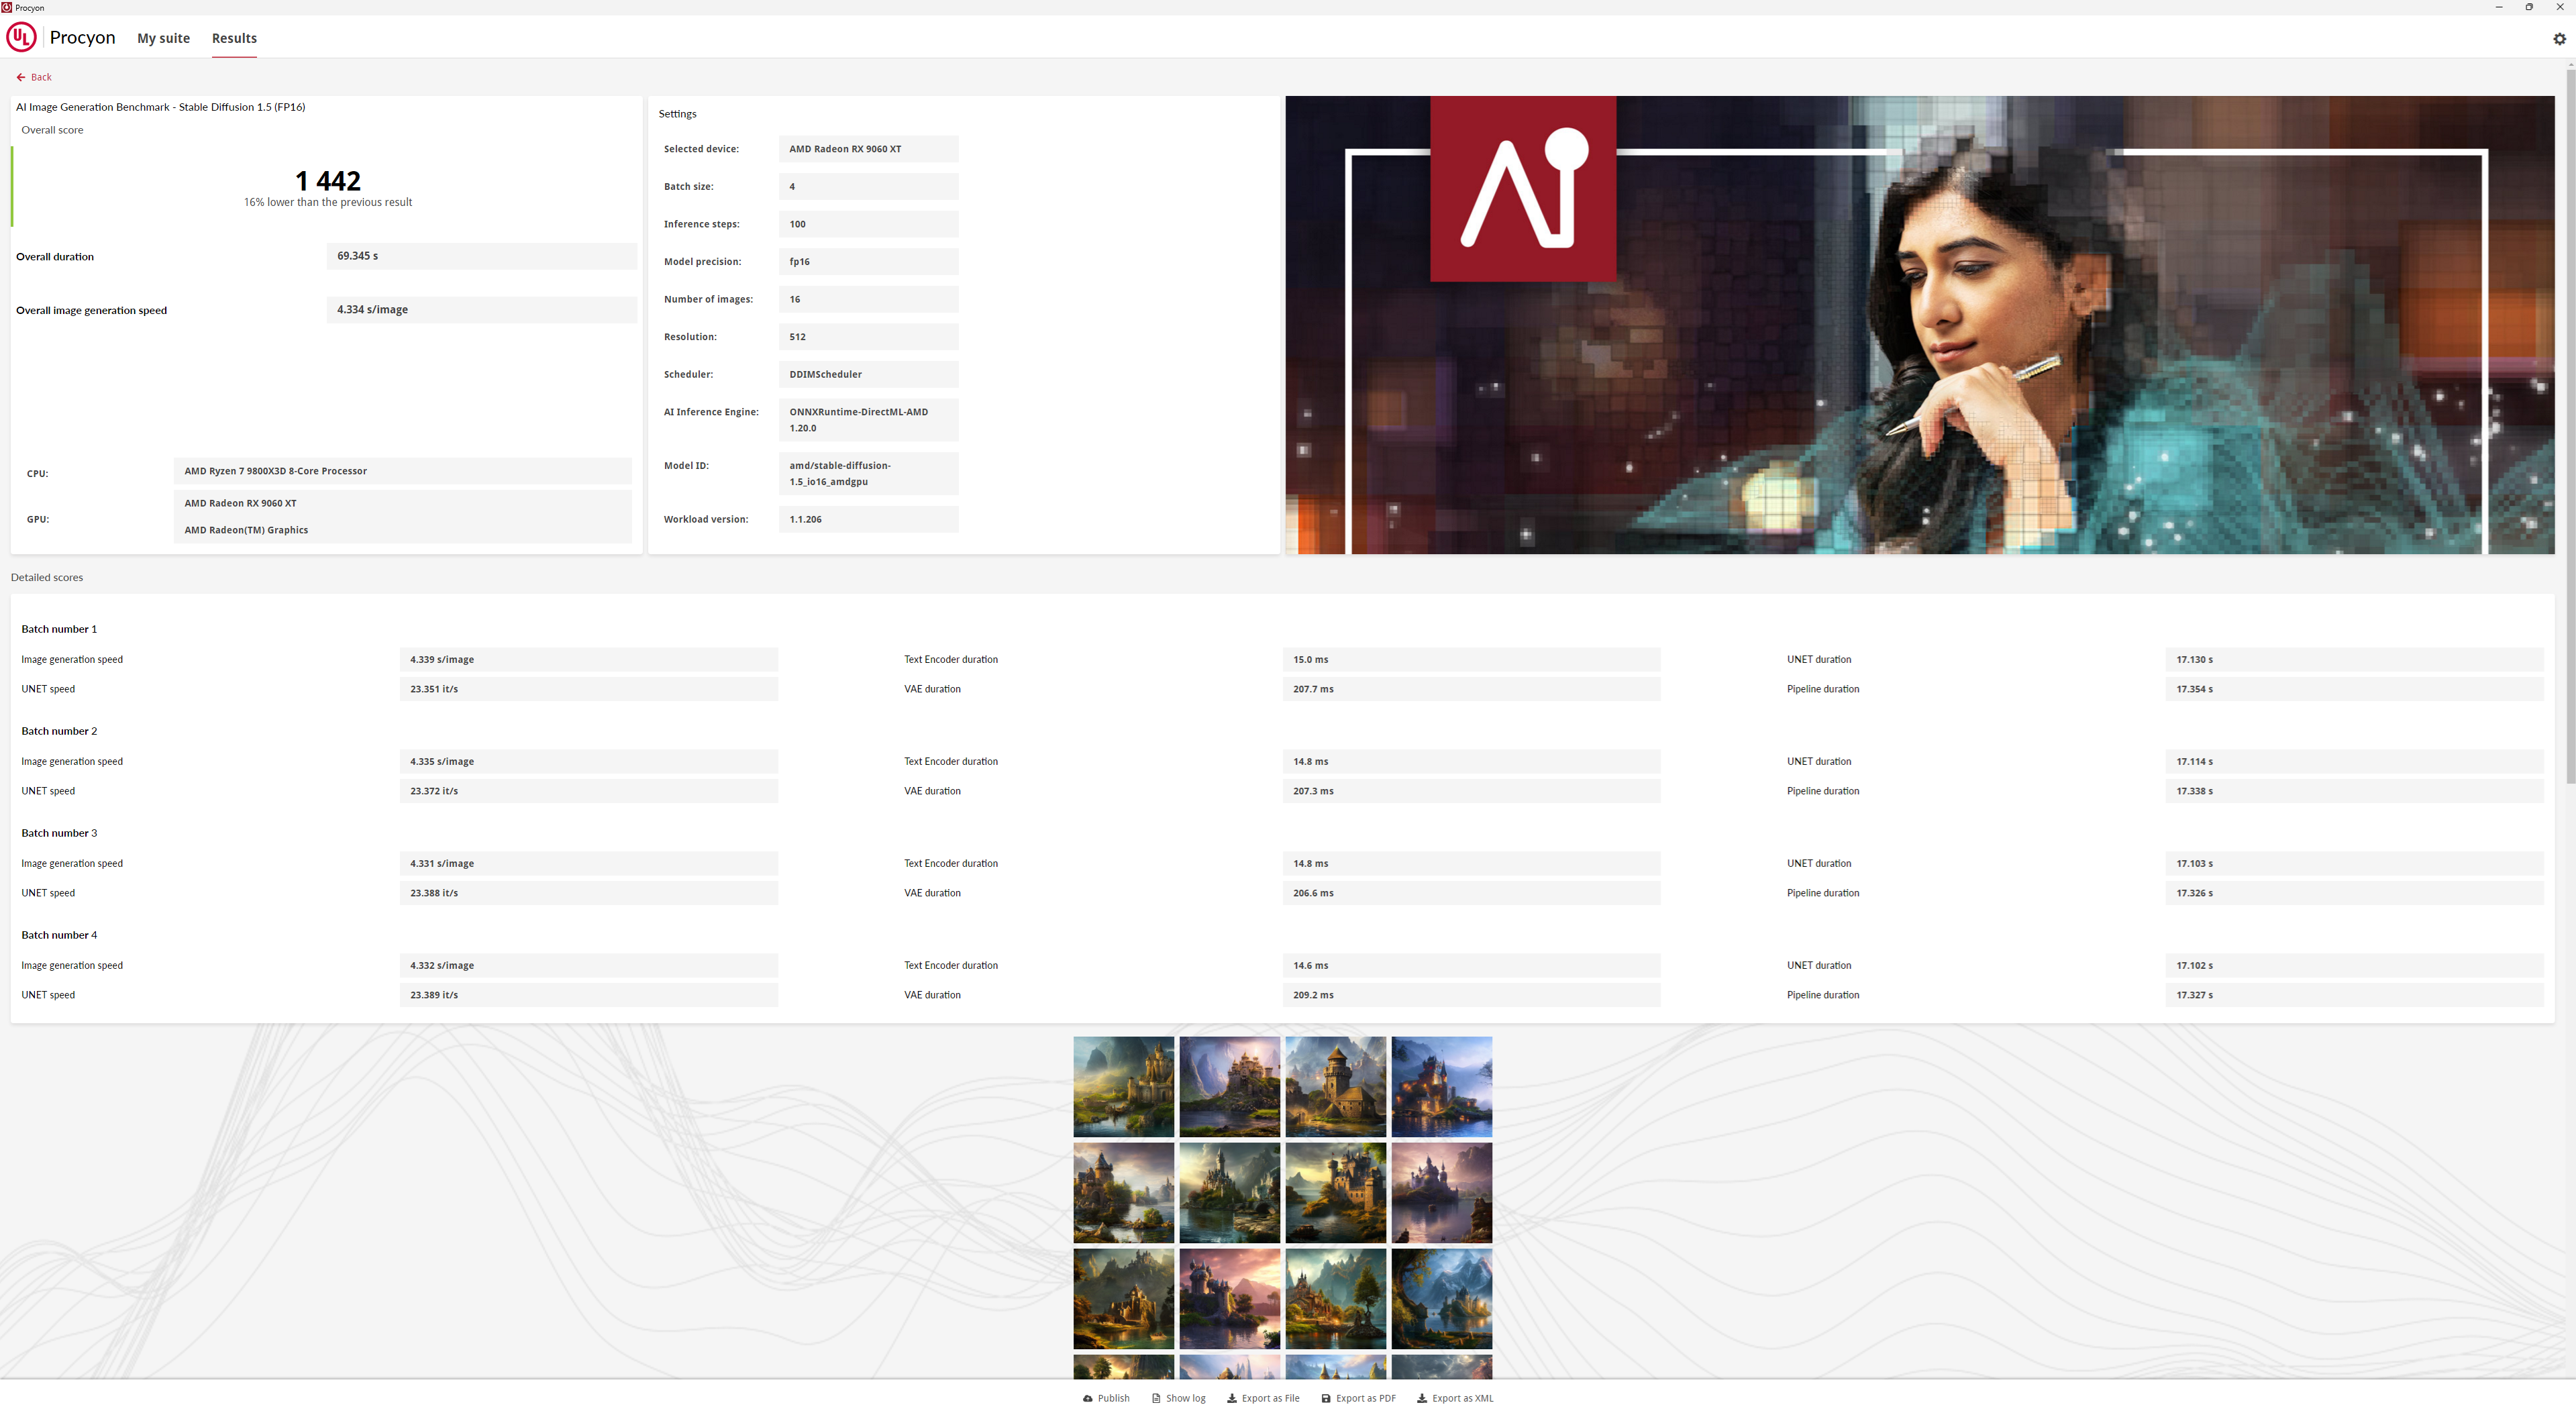Click the Model precision value fp16

tap(868, 262)
